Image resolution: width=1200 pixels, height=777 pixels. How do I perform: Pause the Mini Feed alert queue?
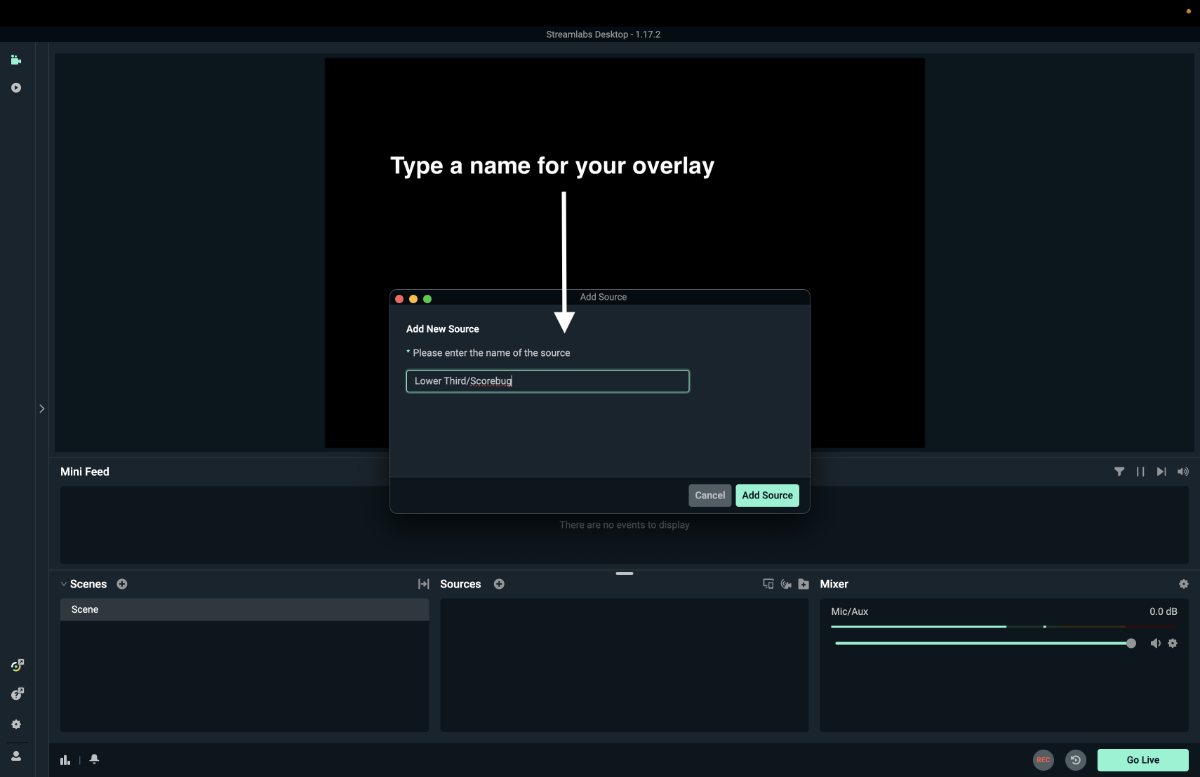pos(1140,472)
